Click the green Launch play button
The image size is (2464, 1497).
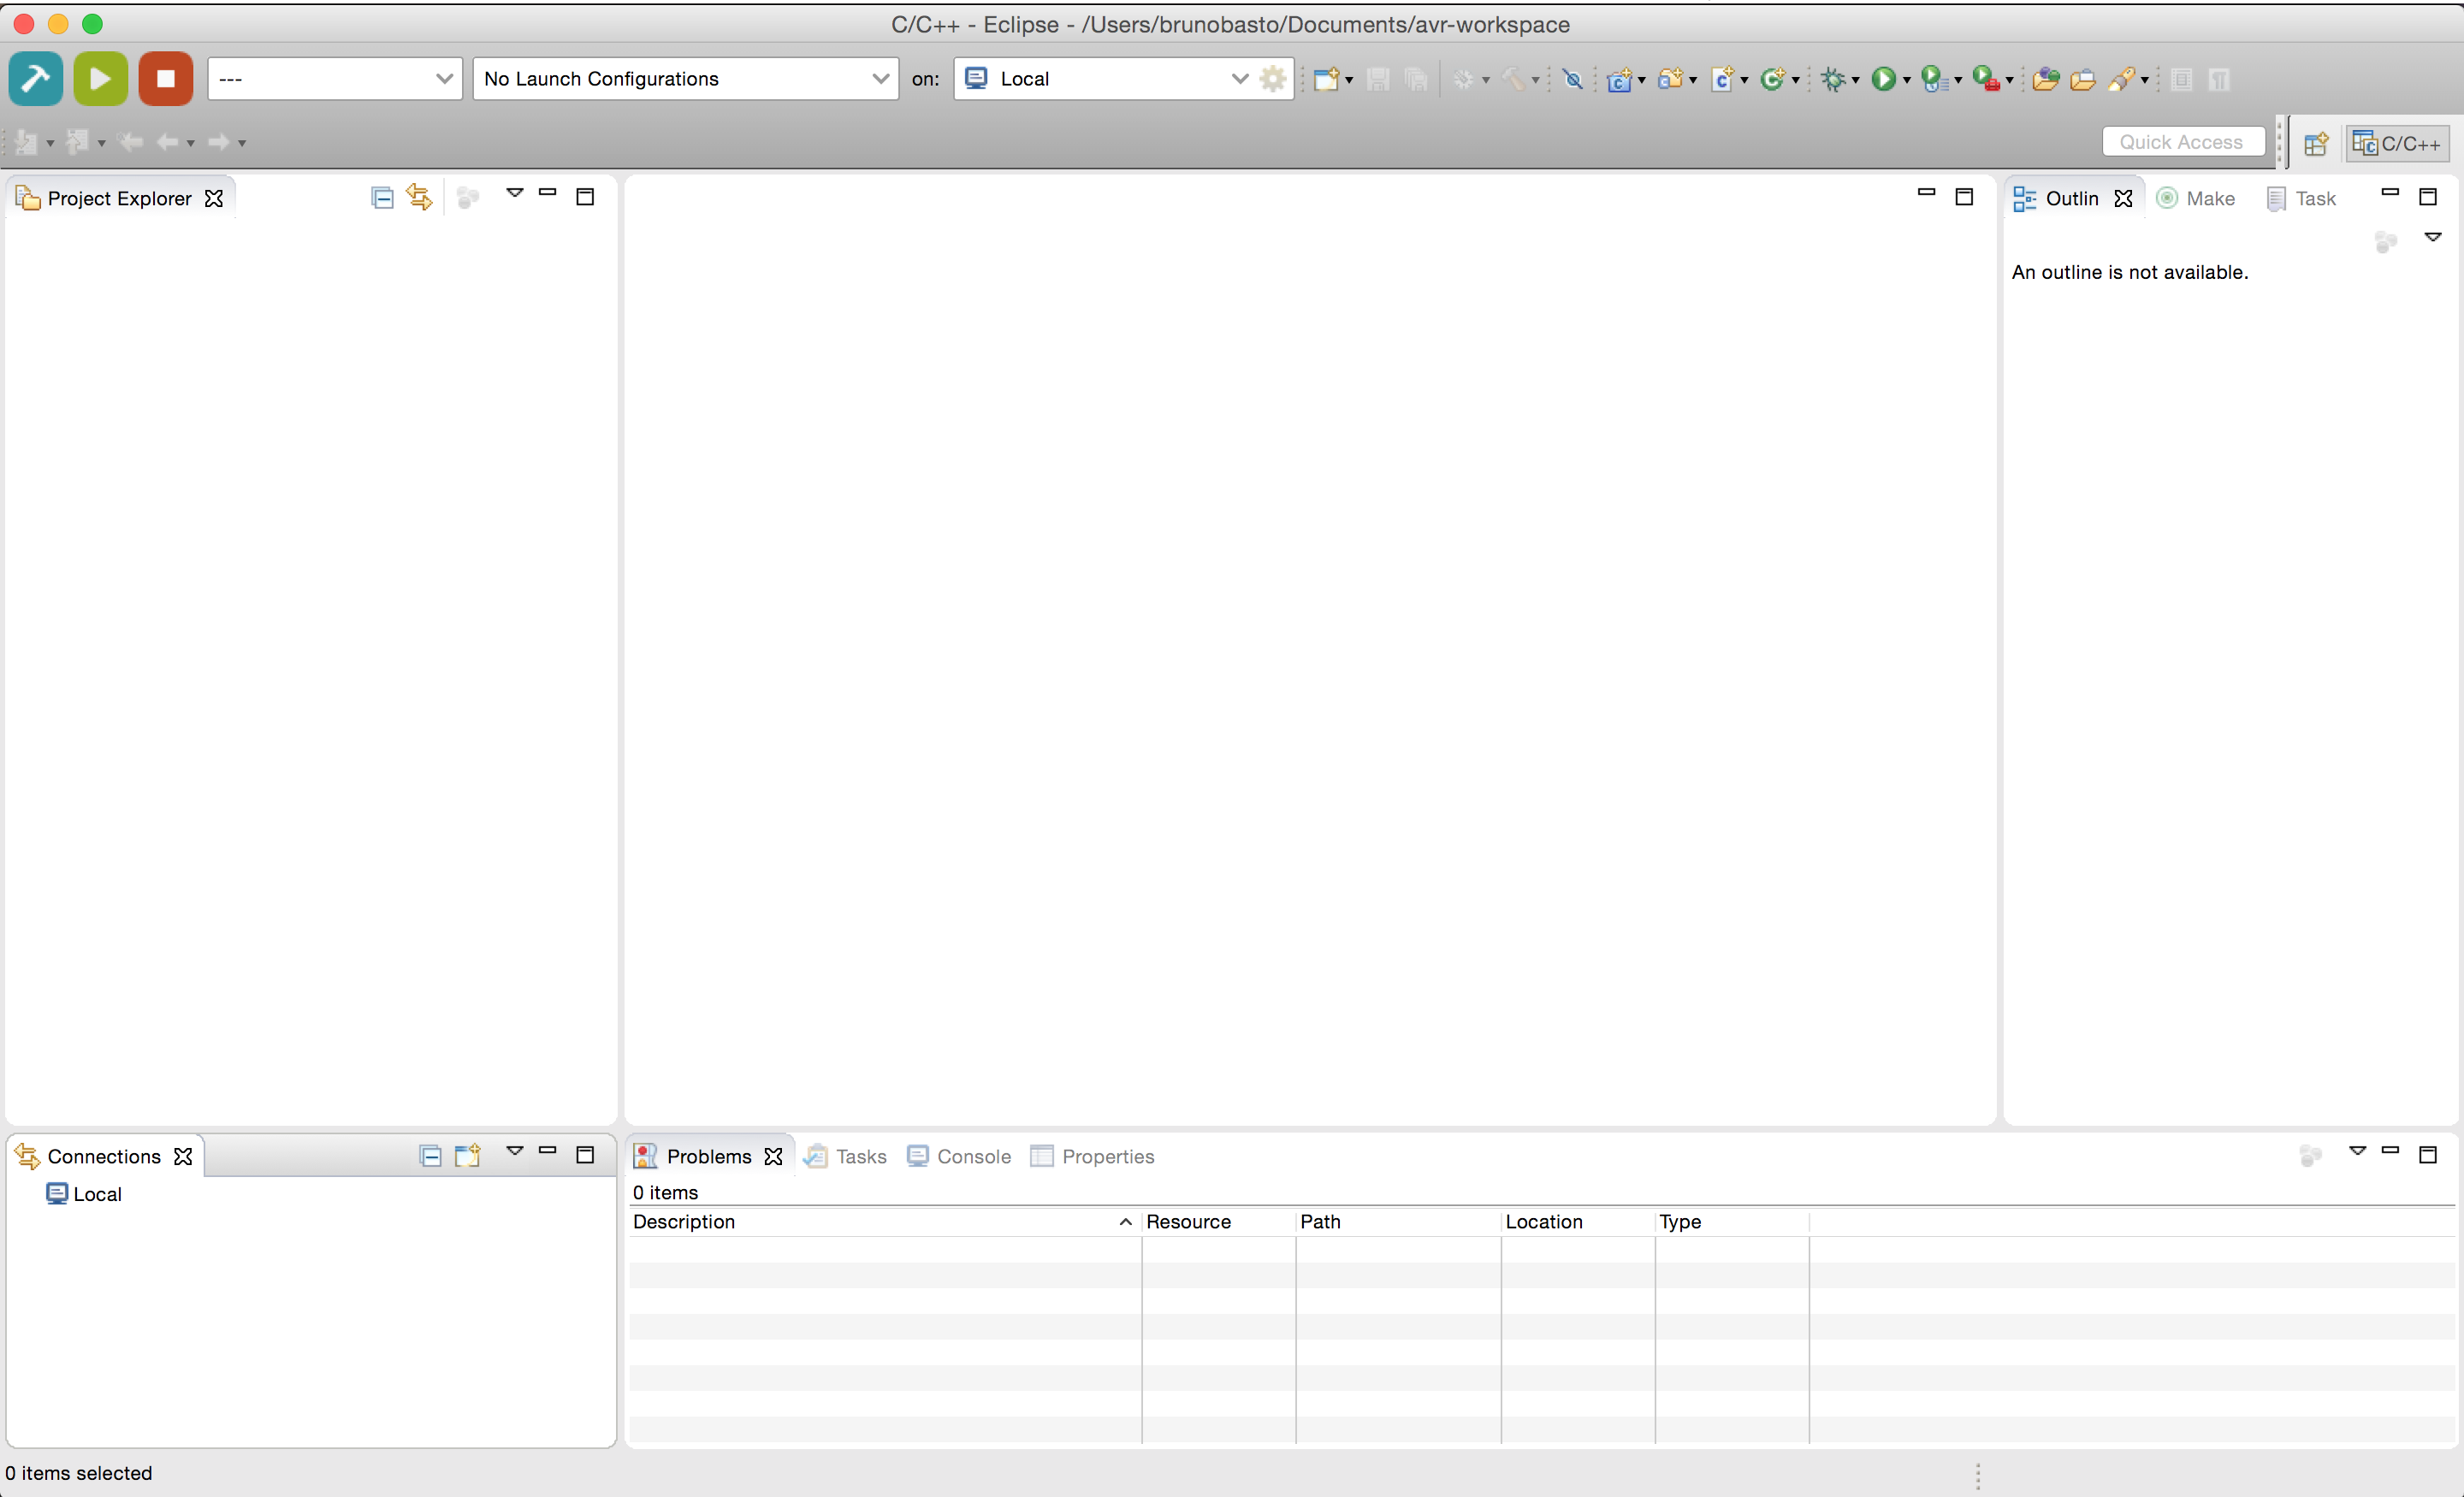(x=101, y=78)
